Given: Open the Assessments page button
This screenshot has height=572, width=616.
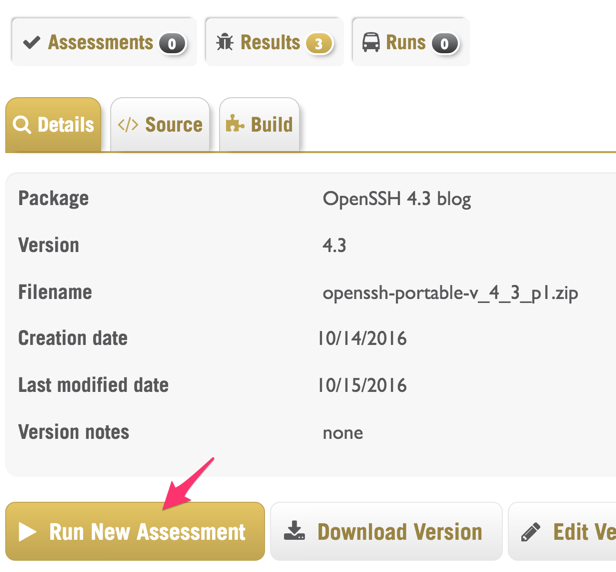Looking at the screenshot, I should [x=104, y=42].
